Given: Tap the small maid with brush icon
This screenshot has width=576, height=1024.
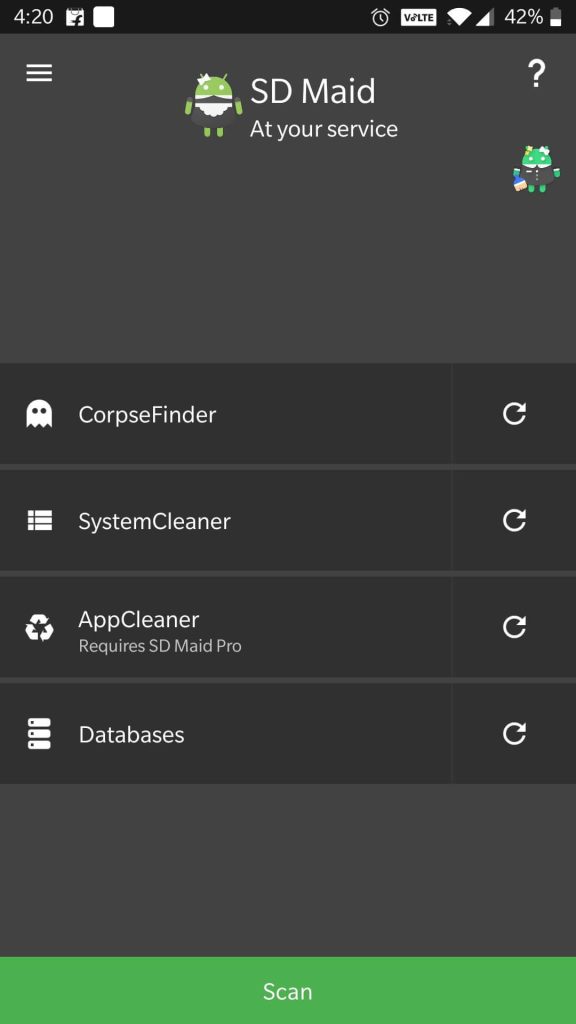Looking at the screenshot, I should pos(536,169).
